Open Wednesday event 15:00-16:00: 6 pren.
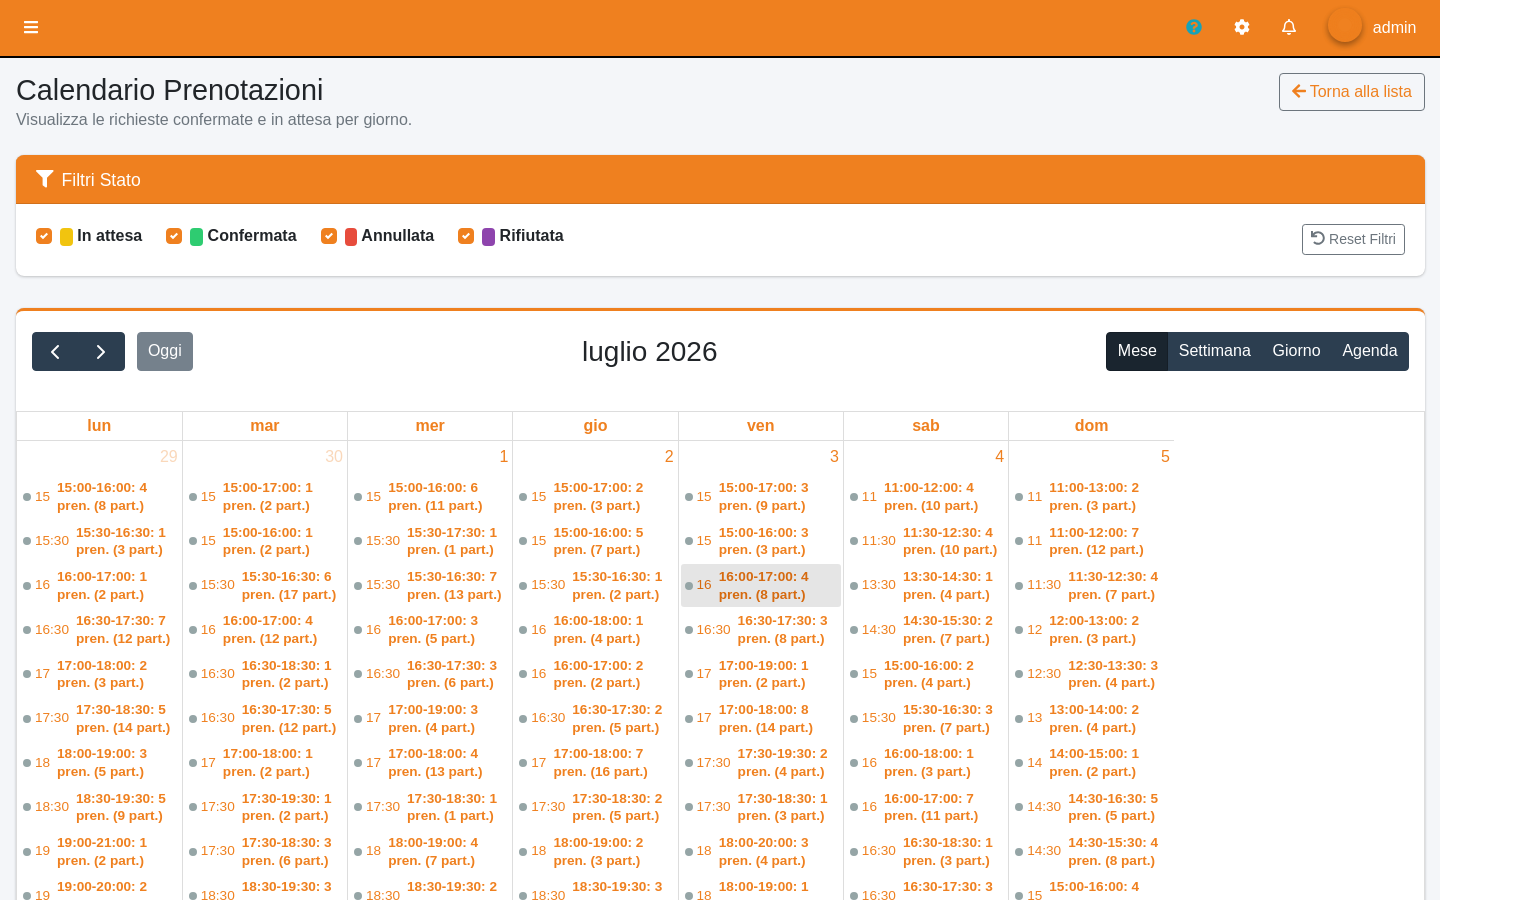This screenshot has width=1514, height=900. [x=430, y=497]
